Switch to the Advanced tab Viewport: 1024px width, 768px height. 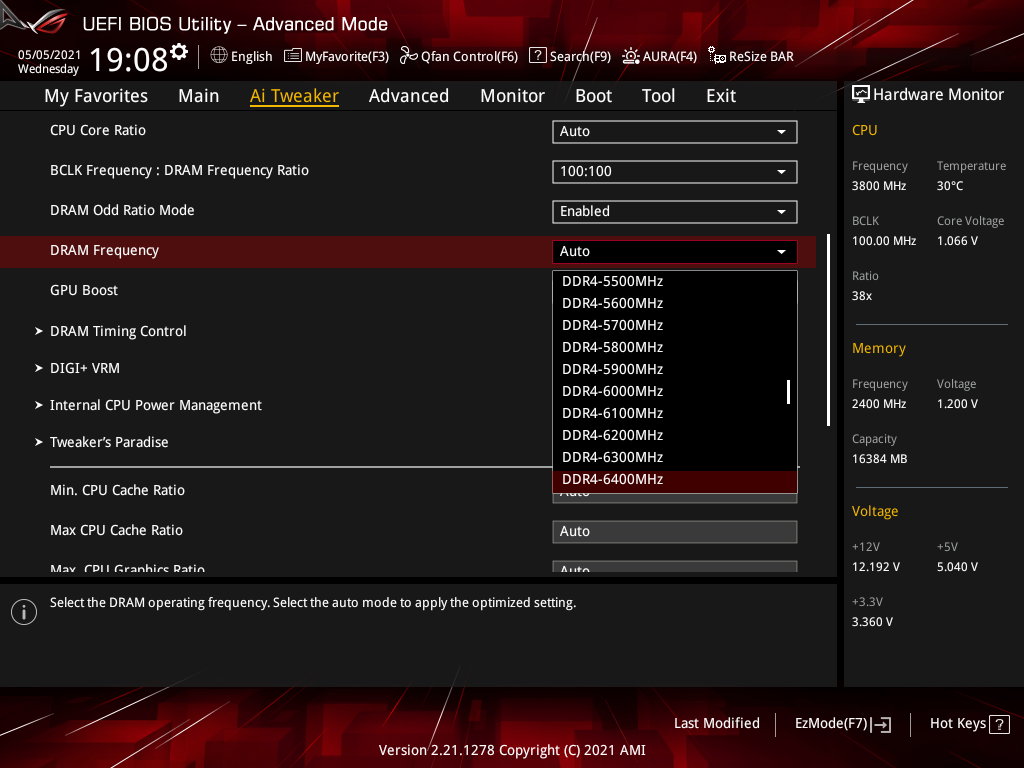tap(408, 96)
